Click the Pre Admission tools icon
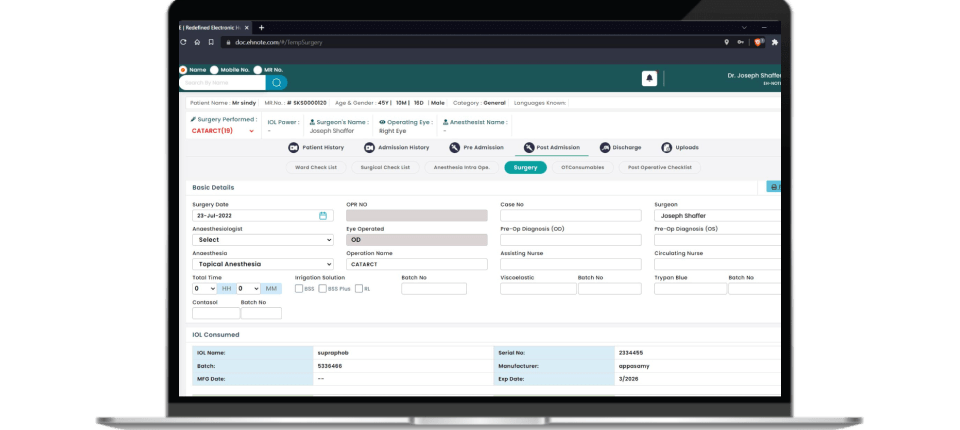The image size is (960, 430). tap(455, 148)
